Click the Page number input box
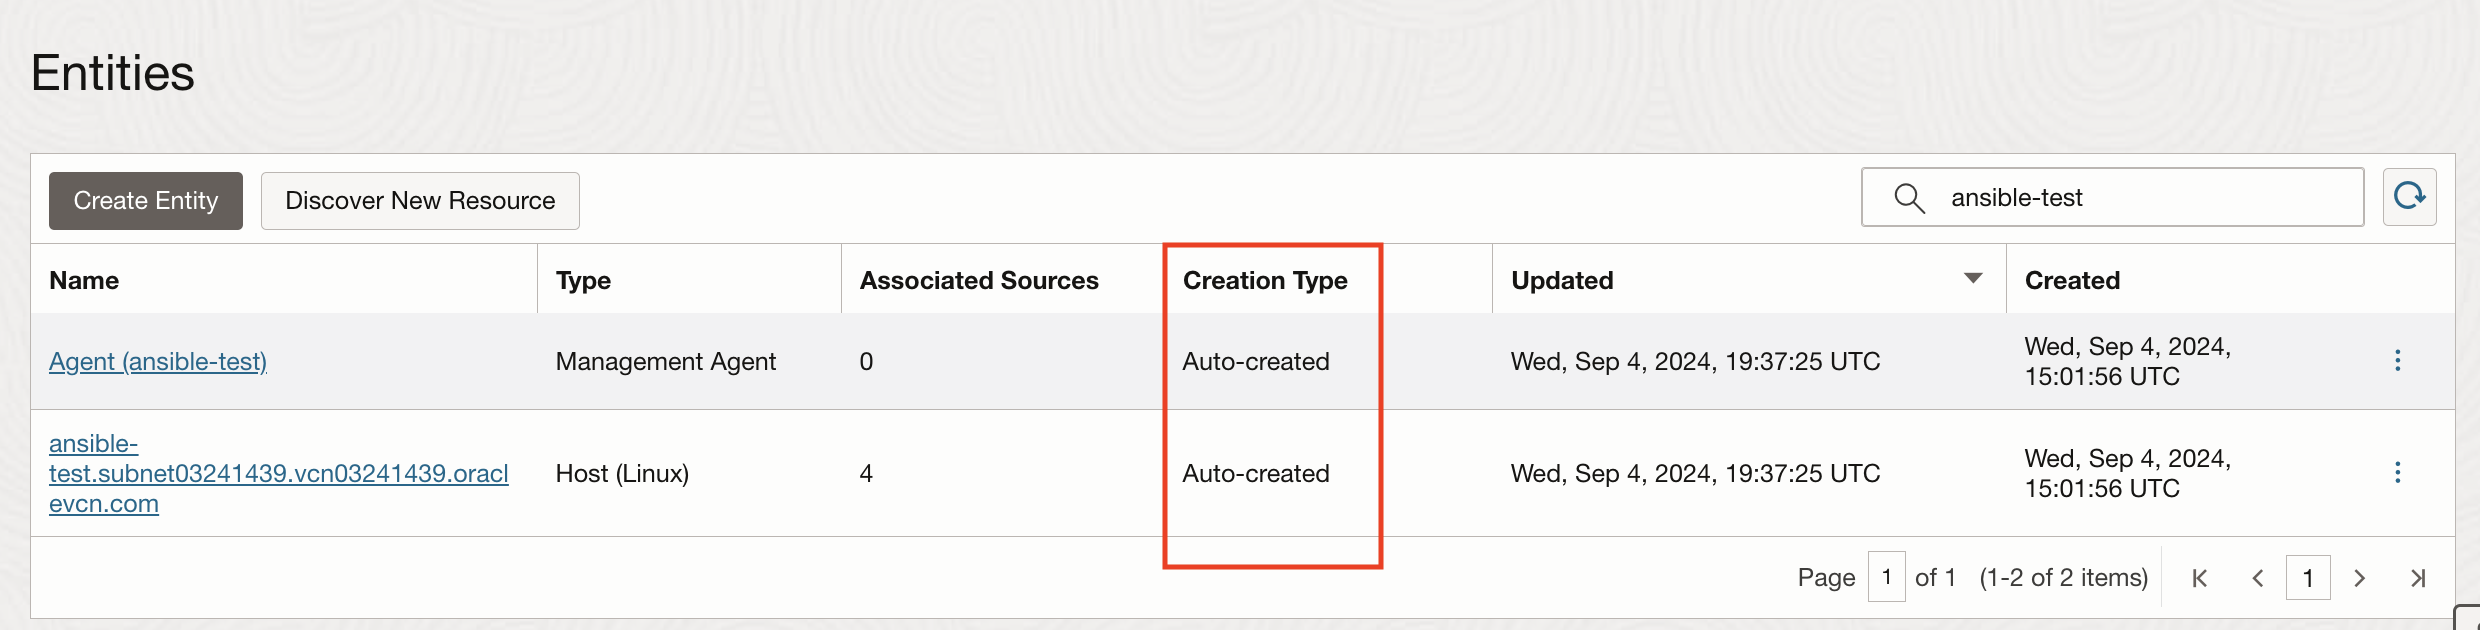The height and width of the screenshot is (630, 2480). pyautogui.click(x=1886, y=577)
